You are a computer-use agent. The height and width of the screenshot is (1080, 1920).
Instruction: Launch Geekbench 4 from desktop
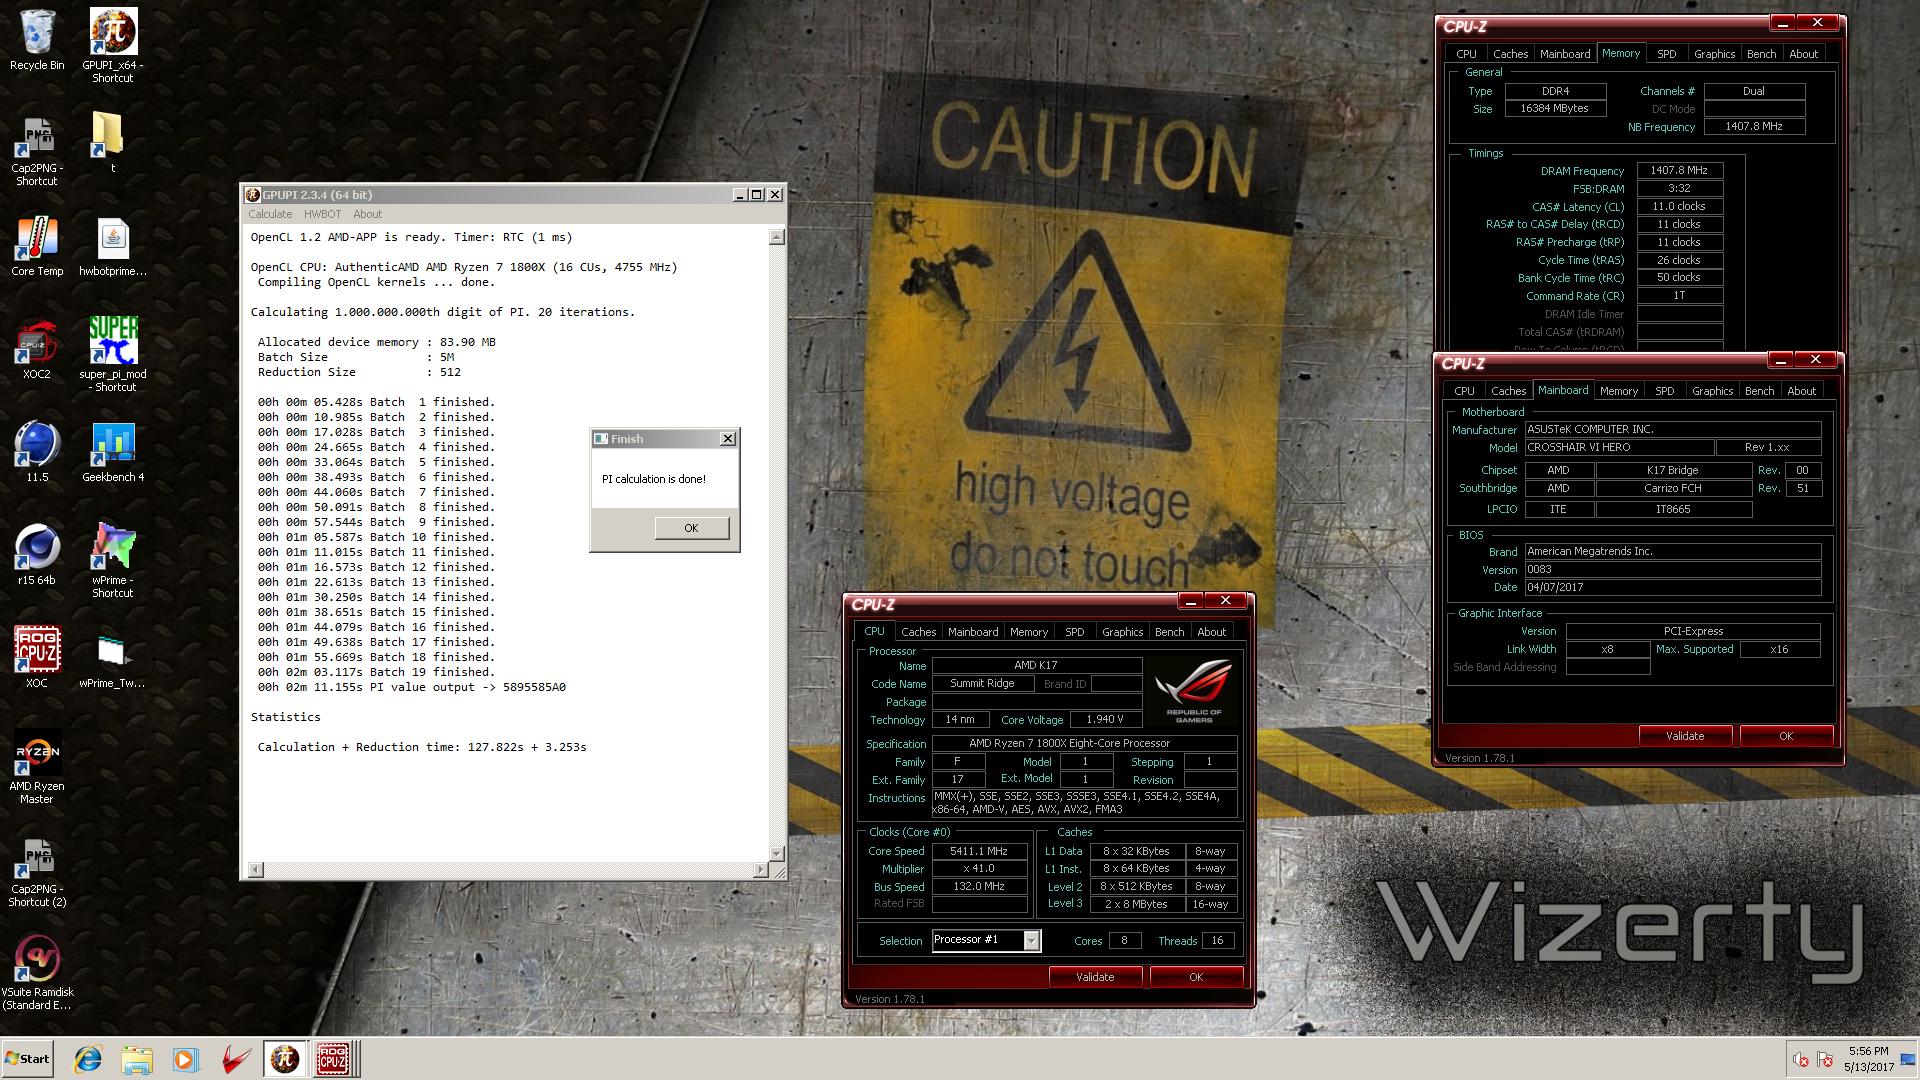pyautogui.click(x=113, y=452)
